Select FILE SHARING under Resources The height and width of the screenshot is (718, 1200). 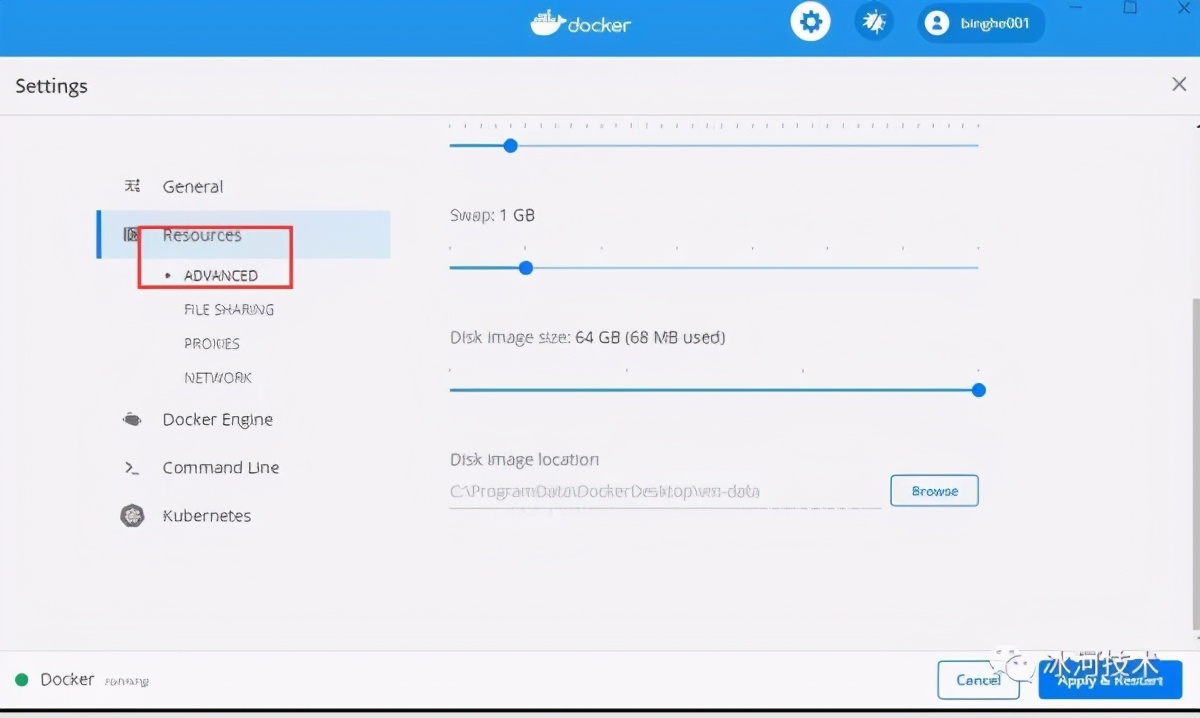(x=228, y=309)
